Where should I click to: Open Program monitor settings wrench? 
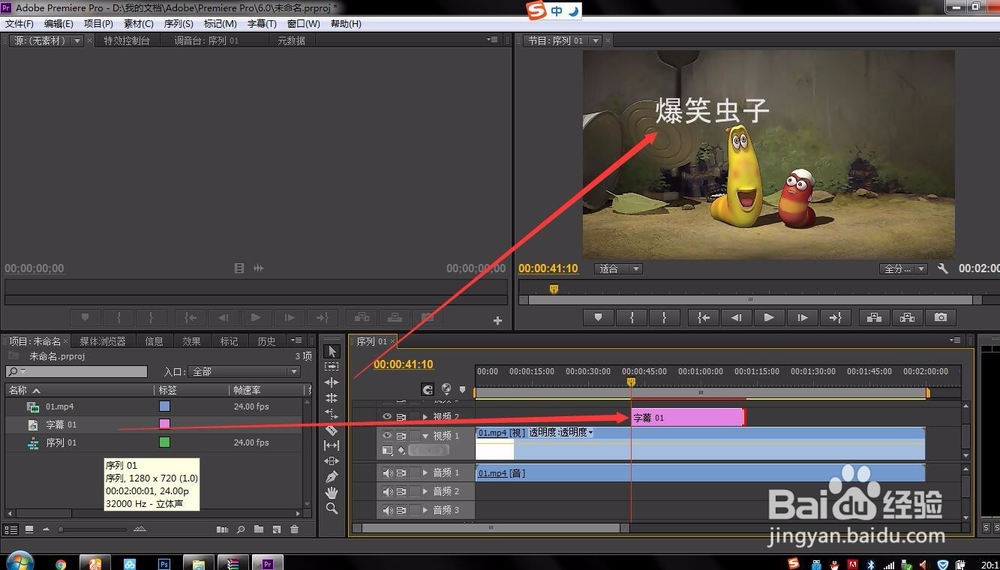pyautogui.click(x=943, y=268)
